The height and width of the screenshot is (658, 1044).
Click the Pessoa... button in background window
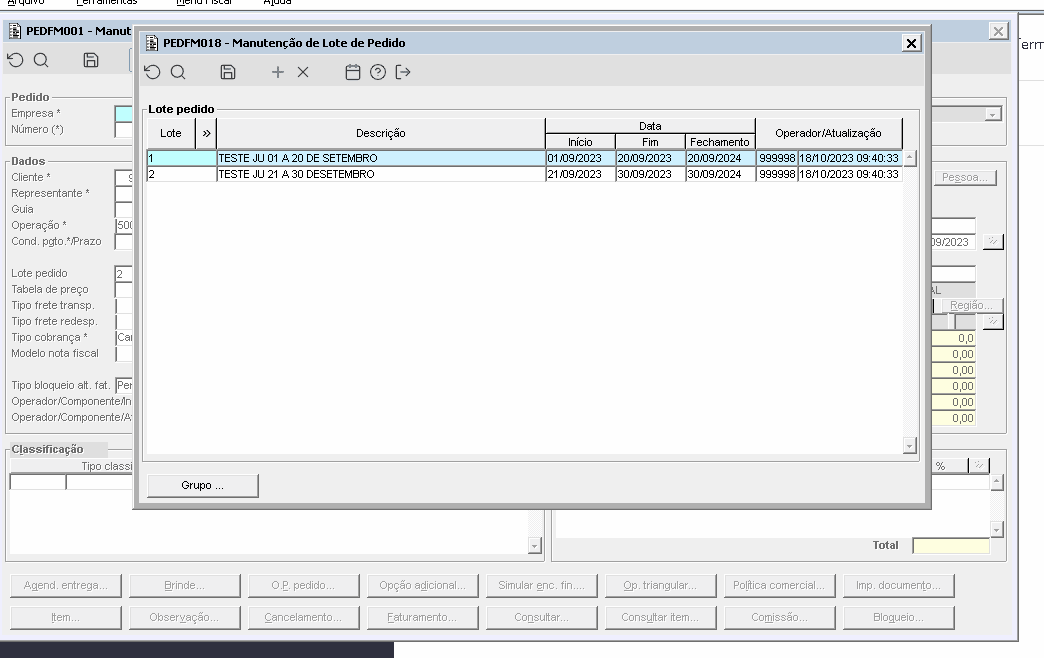(x=965, y=177)
